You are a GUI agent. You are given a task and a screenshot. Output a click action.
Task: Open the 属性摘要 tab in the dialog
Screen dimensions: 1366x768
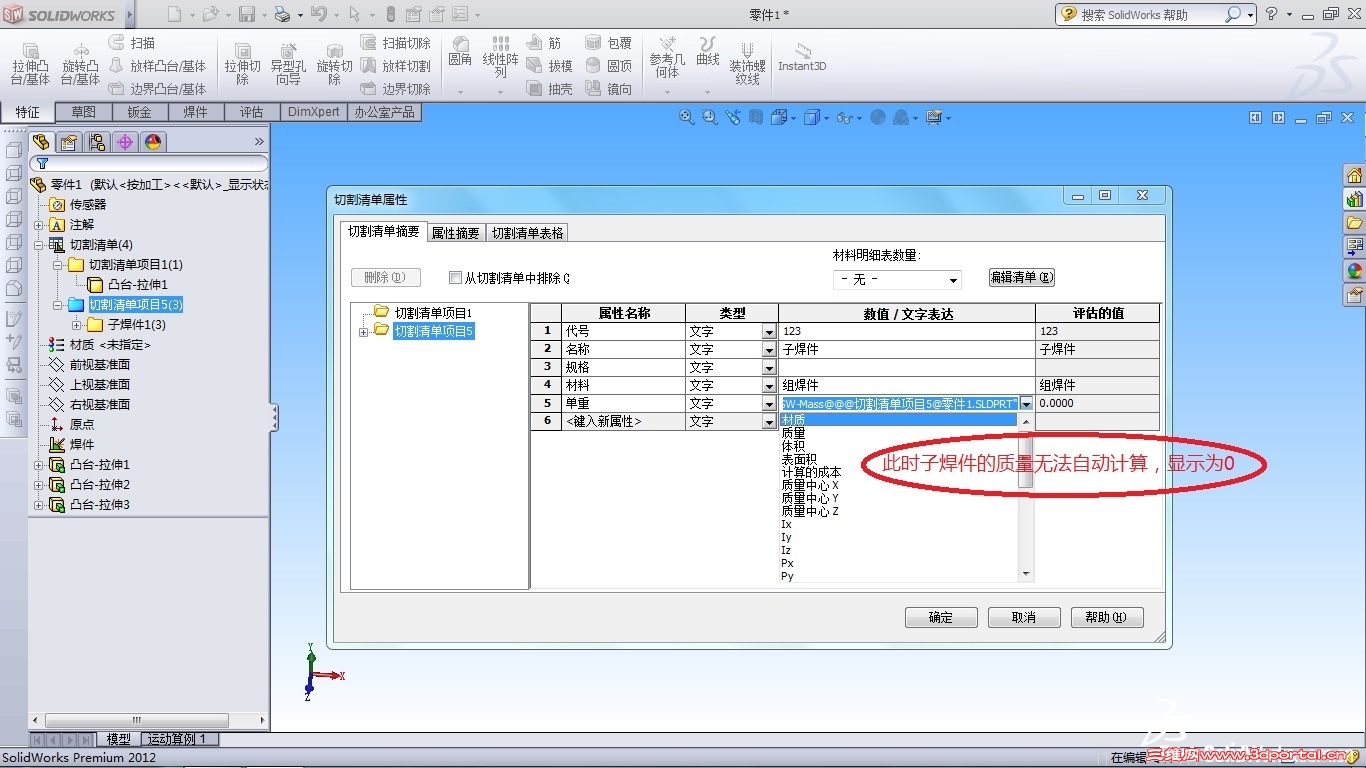tap(455, 233)
